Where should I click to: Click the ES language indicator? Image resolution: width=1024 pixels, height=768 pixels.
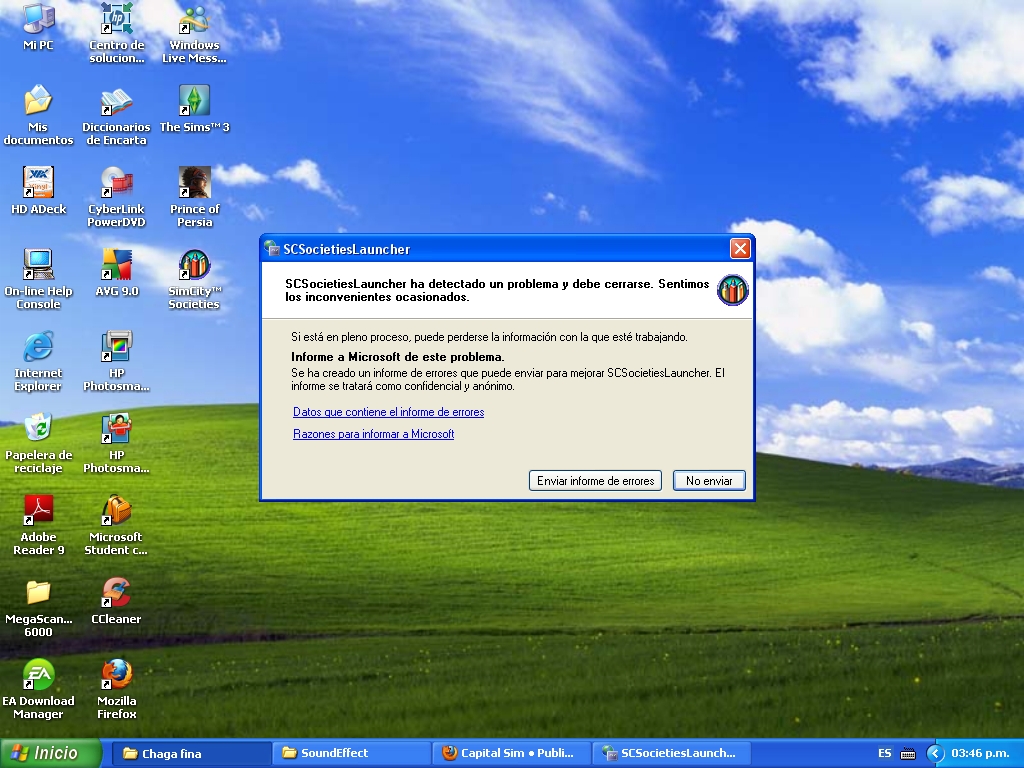click(x=884, y=754)
